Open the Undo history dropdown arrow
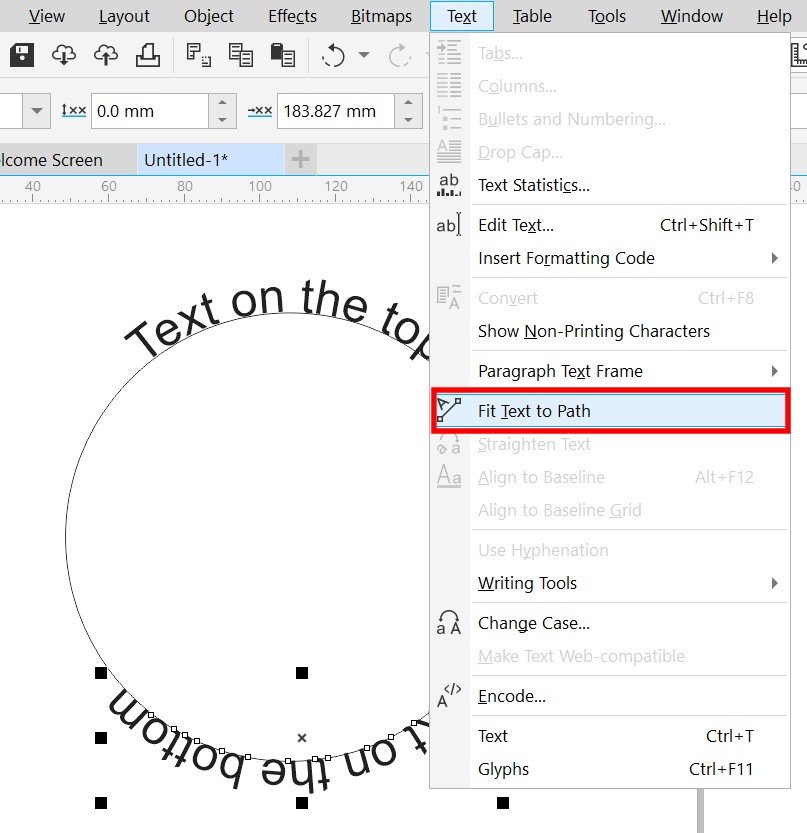Screen dimensions: 807x833 pos(363,56)
